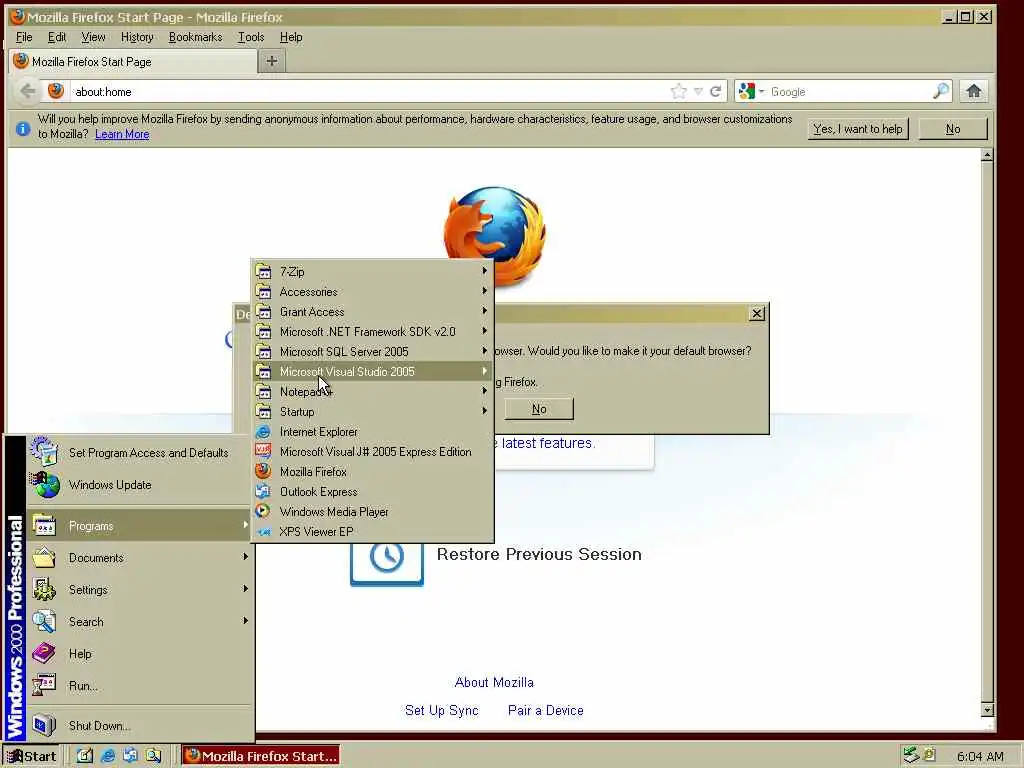Open the Bookmarks menu in Firefox
Screen dimensions: 1024x768
click(x=195, y=37)
